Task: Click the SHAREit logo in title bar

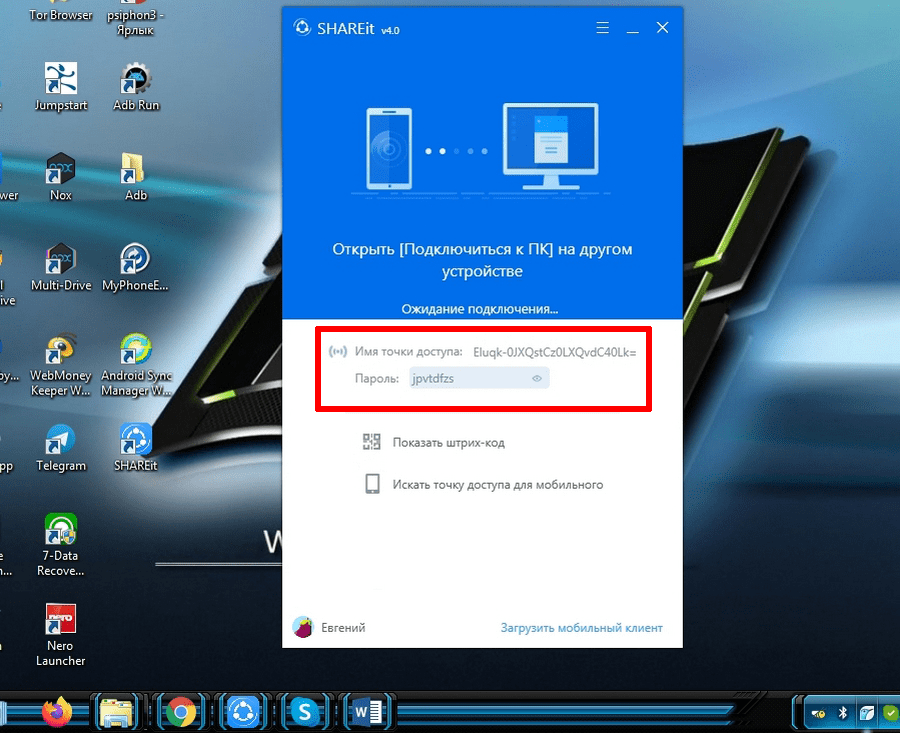Action: point(302,27)
